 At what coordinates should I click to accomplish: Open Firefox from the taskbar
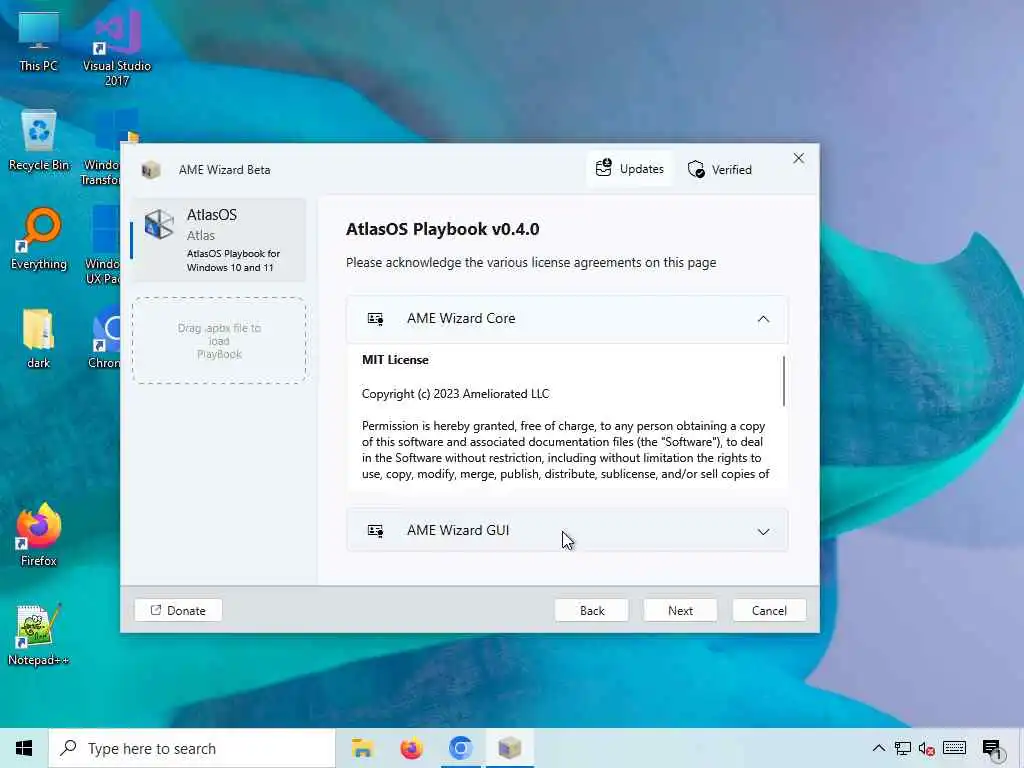point(411,748)
